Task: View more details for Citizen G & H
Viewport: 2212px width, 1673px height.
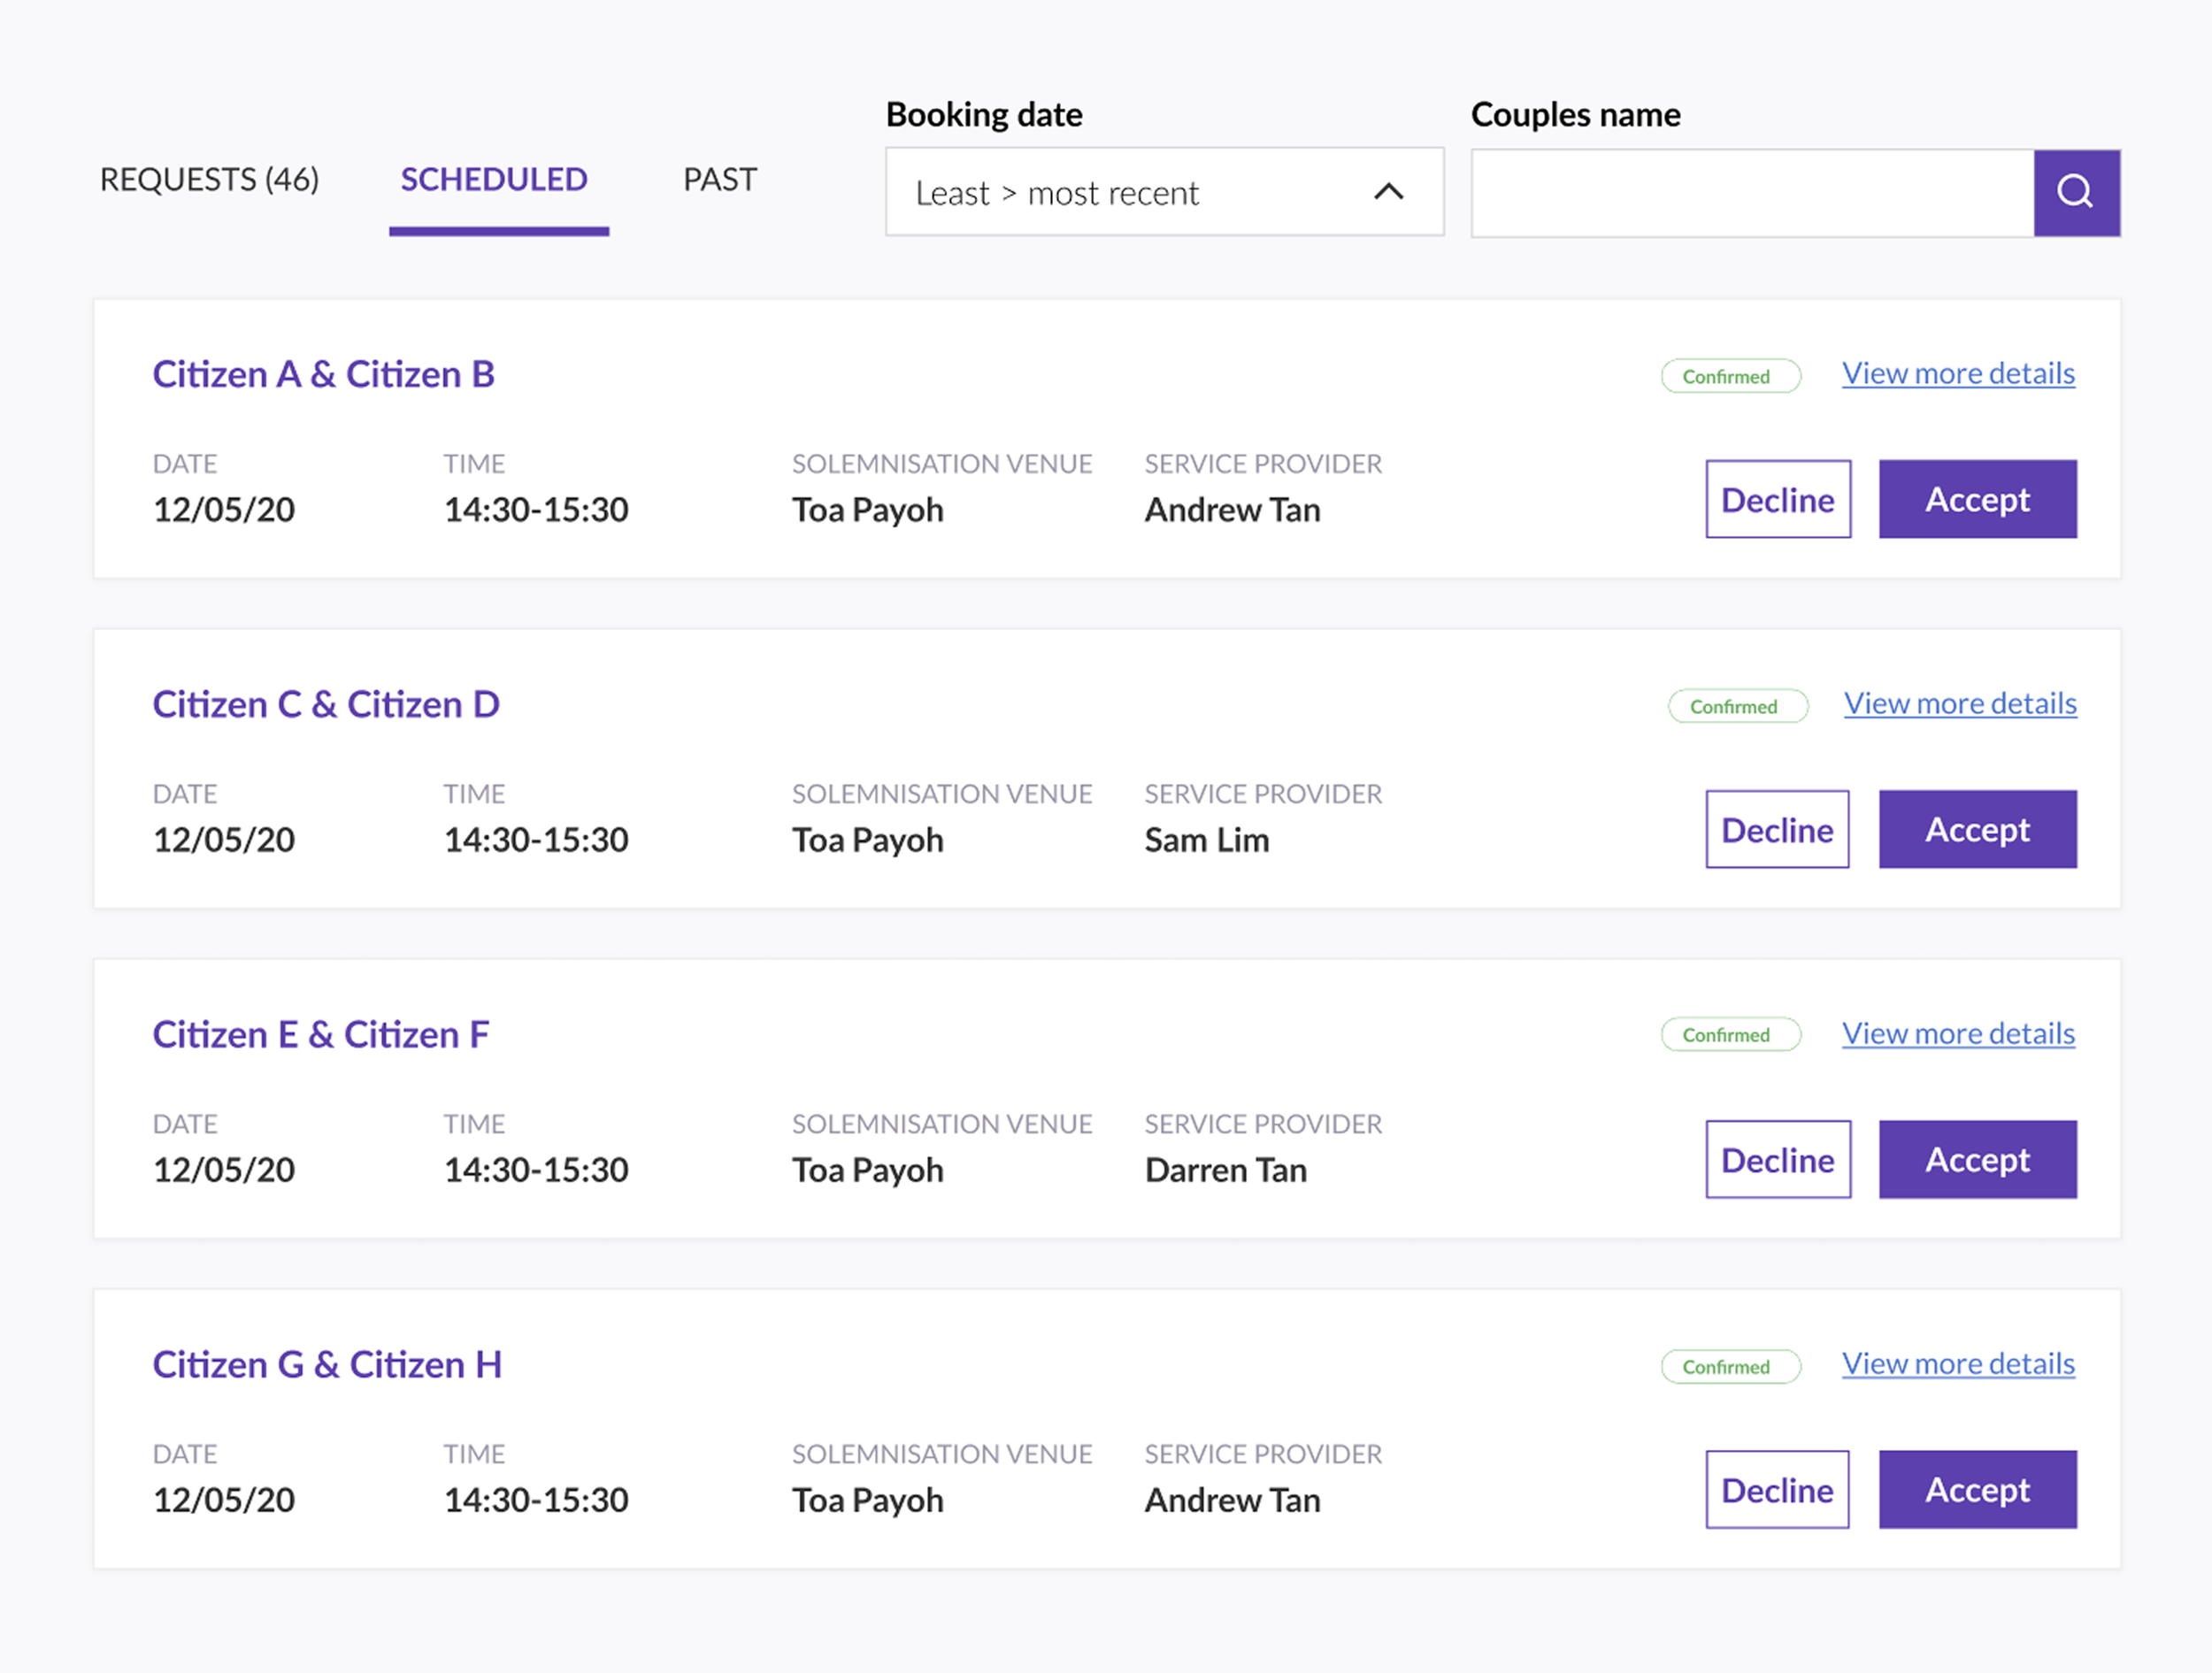Action: tap(1958, 1363)
